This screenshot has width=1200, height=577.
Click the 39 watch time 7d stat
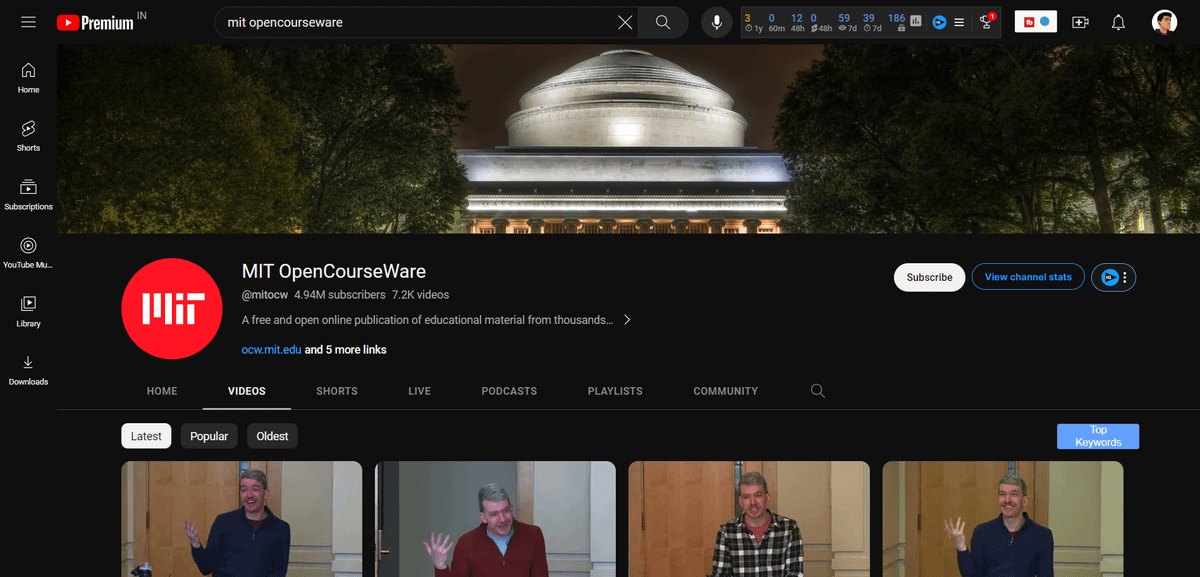[x=871, y=22]
